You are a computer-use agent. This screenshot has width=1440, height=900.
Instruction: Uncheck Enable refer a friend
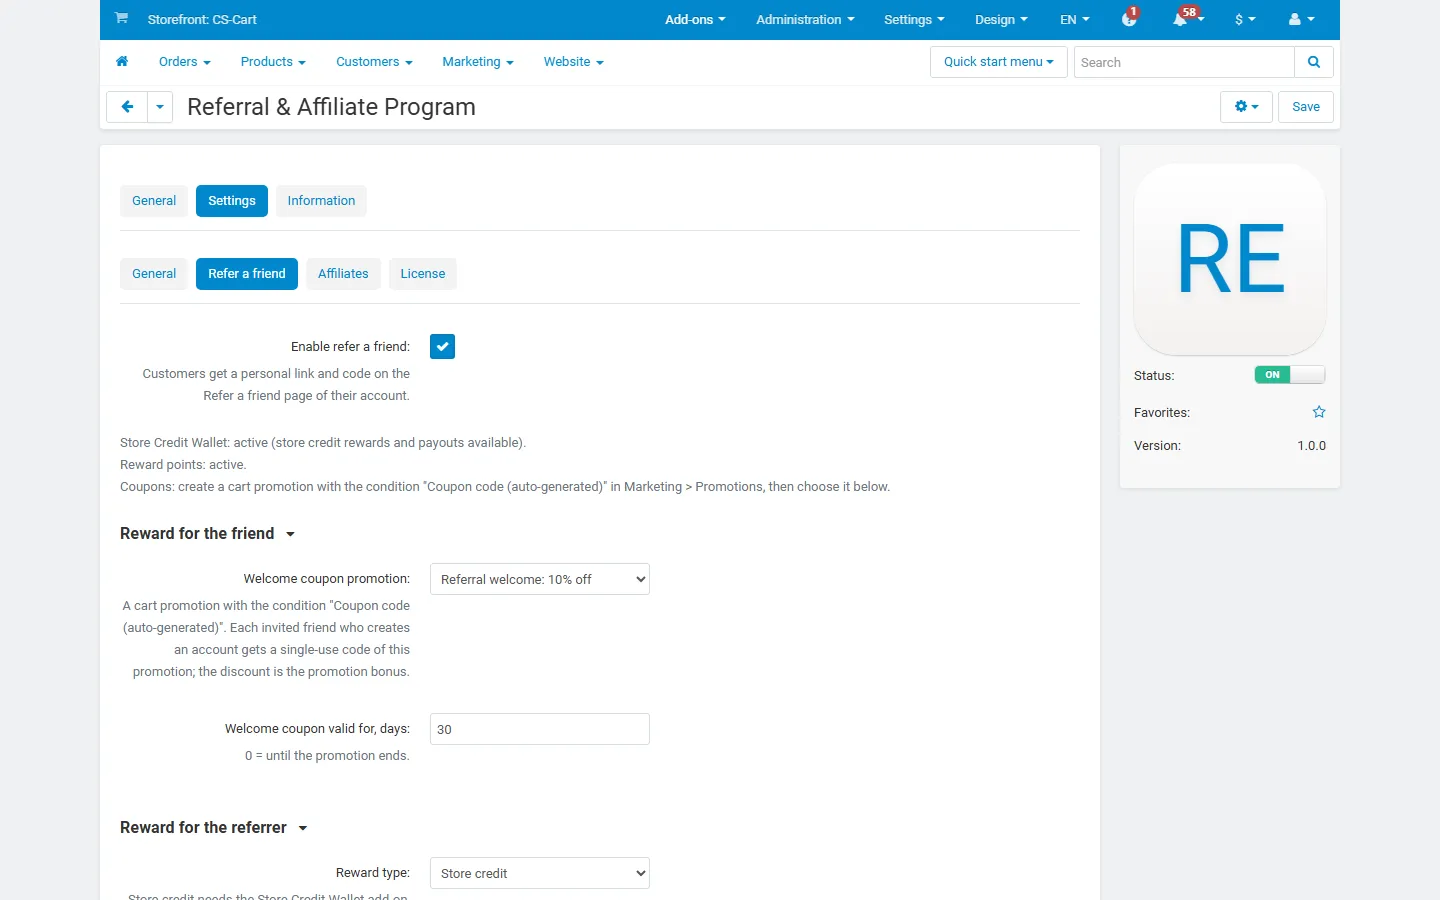point(442,347)
